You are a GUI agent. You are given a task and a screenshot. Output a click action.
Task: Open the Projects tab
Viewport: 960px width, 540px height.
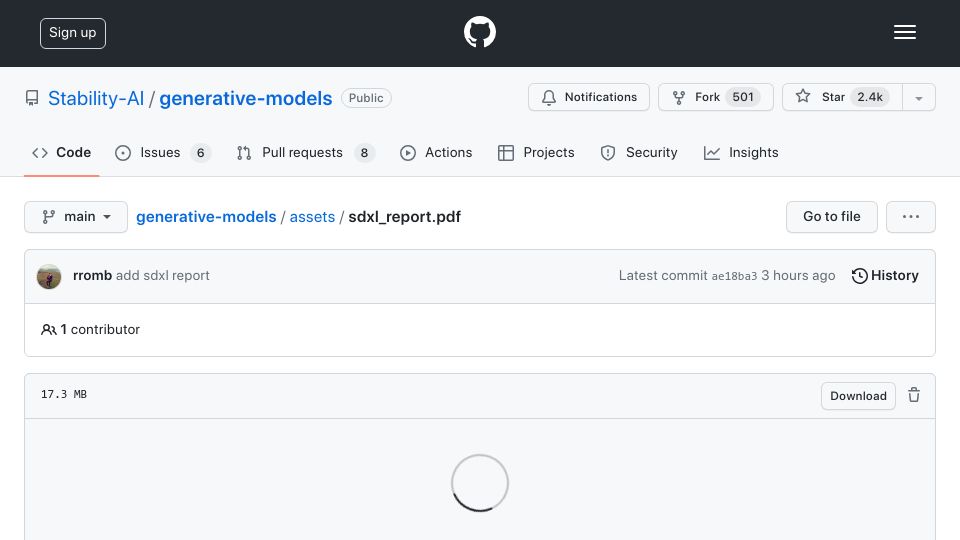pos(536,152)
